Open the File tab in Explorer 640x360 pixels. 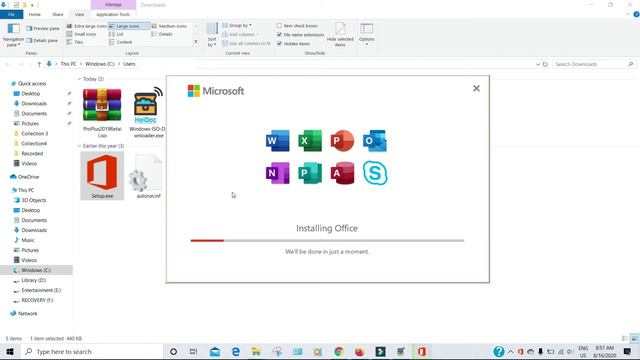(x=11, y=14)
